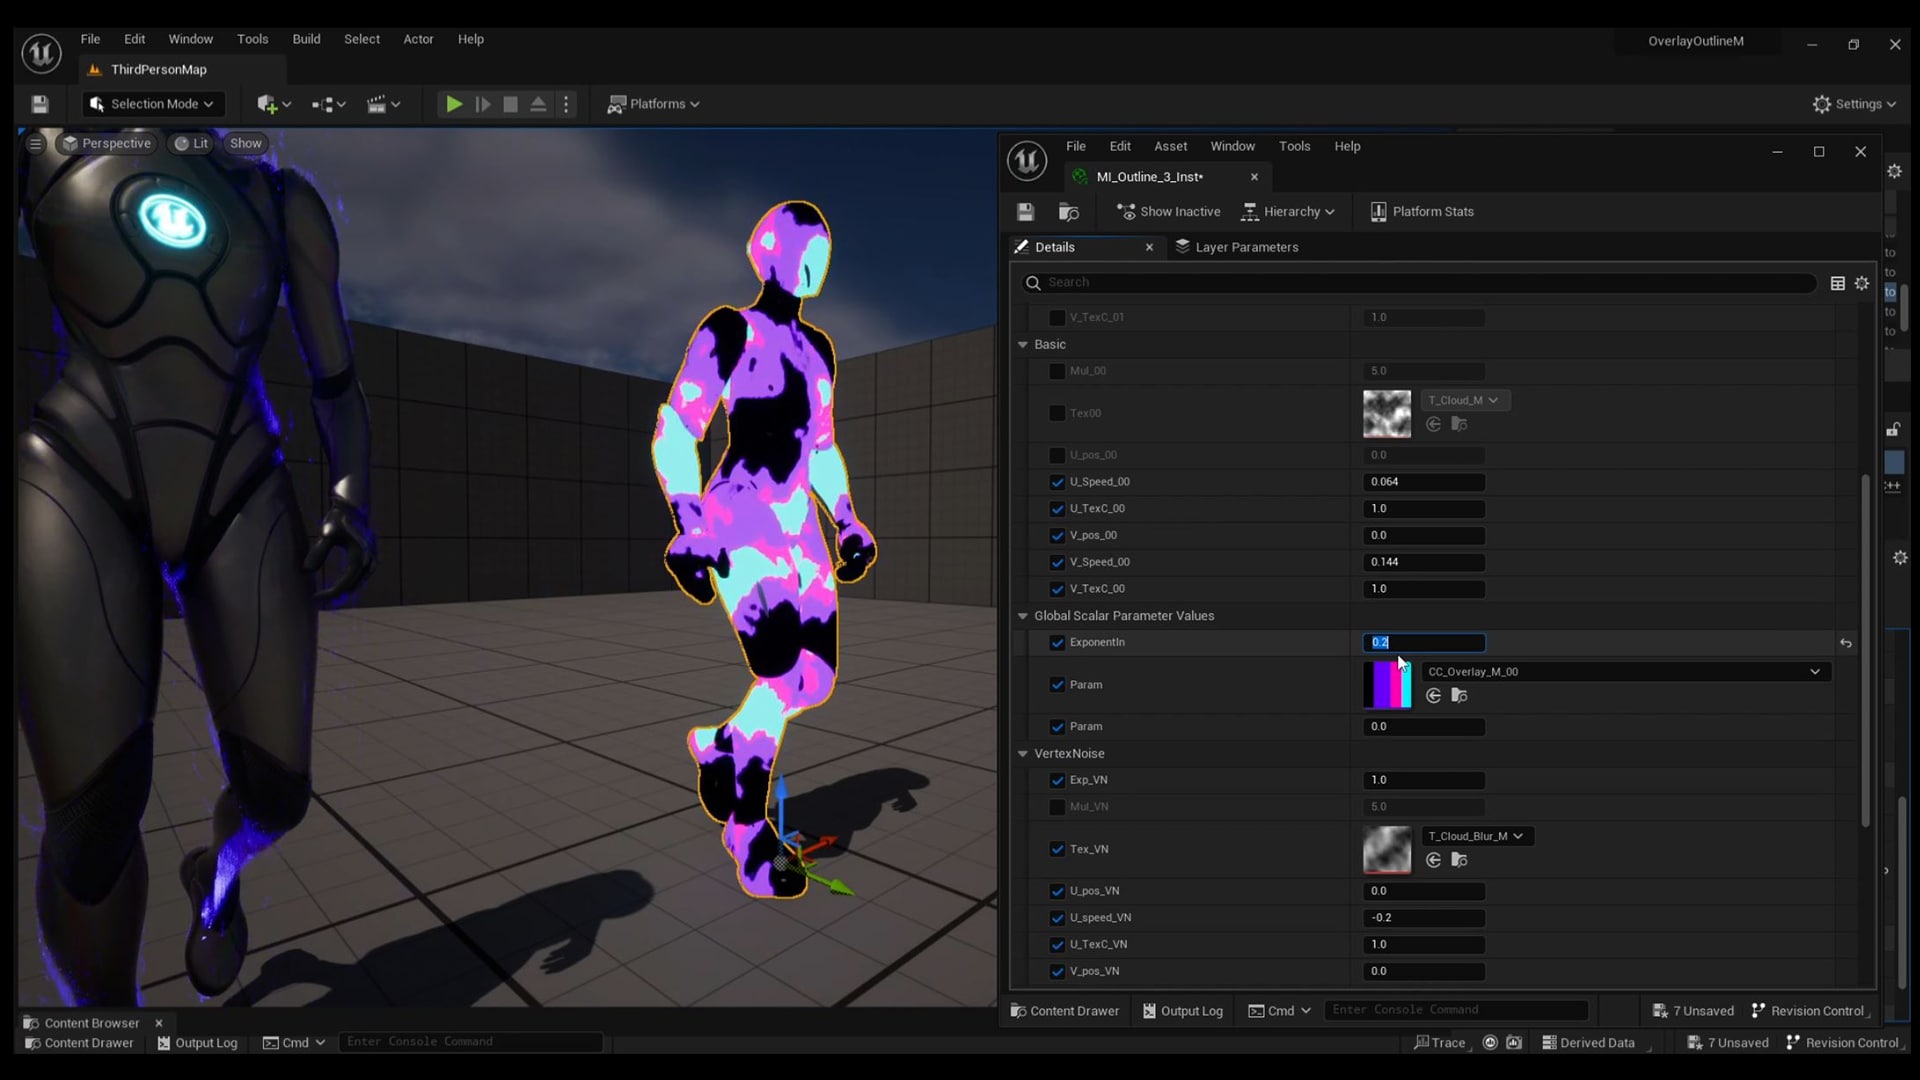Click the reset arrow for ExponentIn parameter
The height and width of the screenshot is (1080, 1920).
click(x=1846, y=642)
